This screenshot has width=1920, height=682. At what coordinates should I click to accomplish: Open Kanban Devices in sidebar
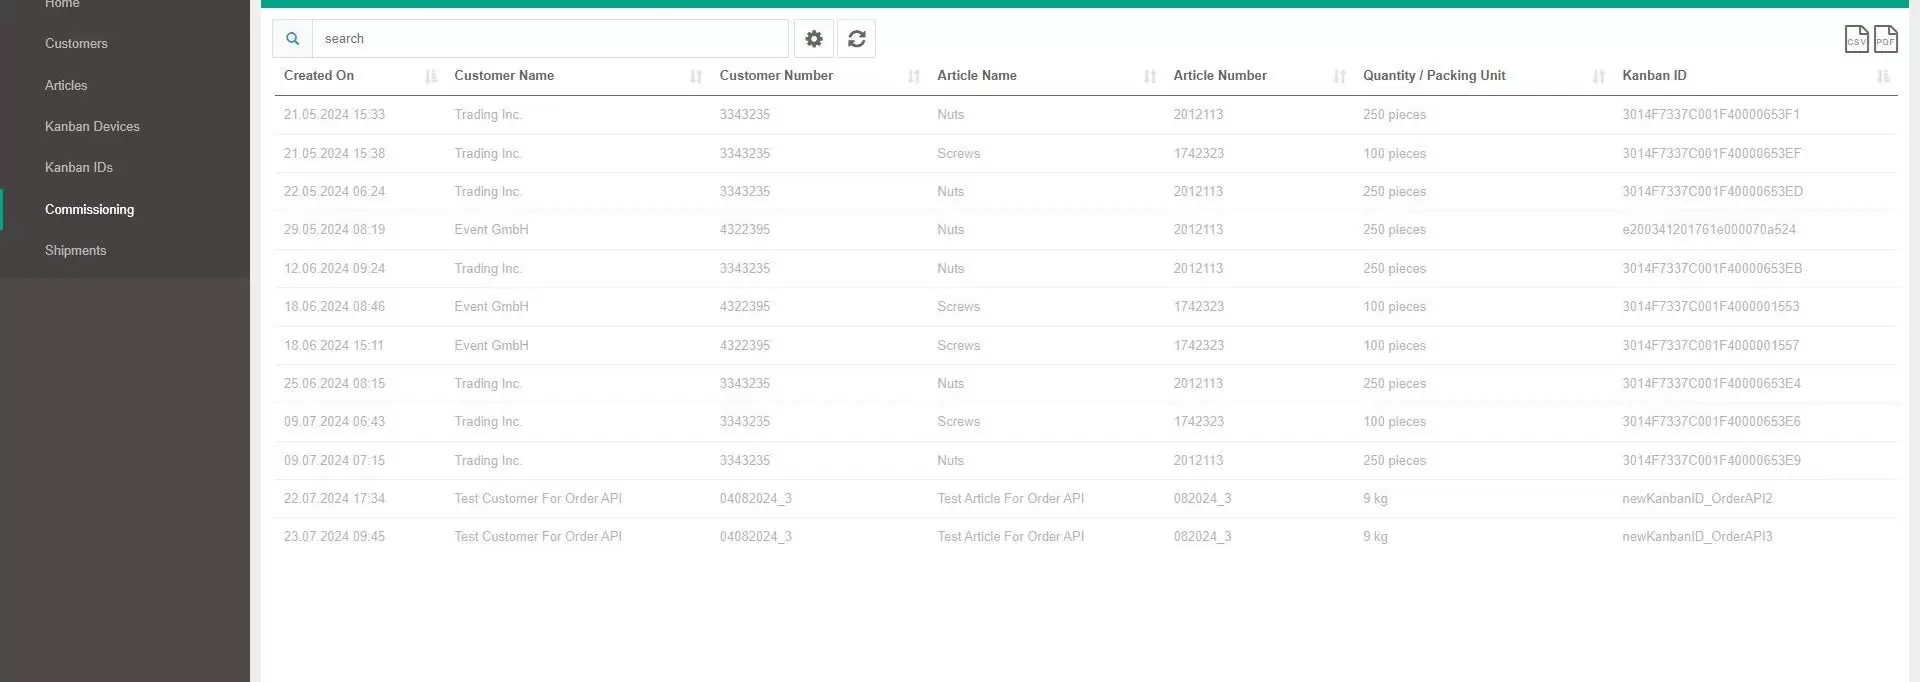[x=92, y=126]
